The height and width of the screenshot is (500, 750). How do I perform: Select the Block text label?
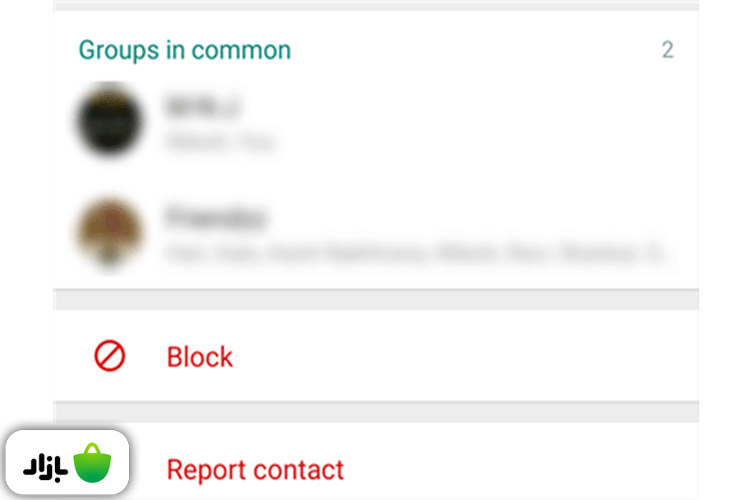[x=199, y=357]
